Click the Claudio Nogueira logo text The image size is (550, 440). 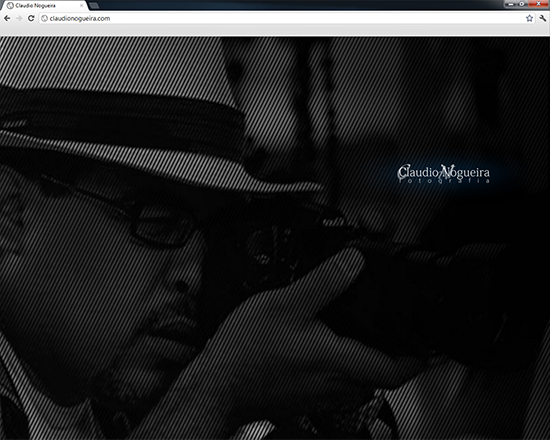[443, 172]
